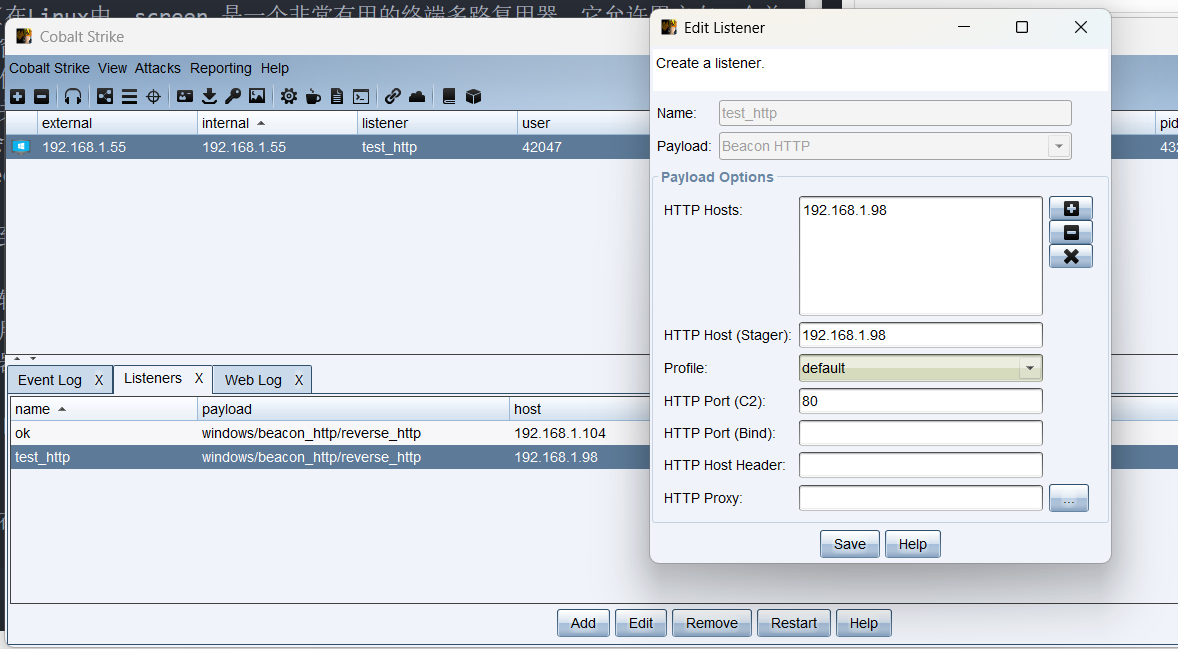Open credentials via key icon

pyautogui.click(x=232, y=96)
